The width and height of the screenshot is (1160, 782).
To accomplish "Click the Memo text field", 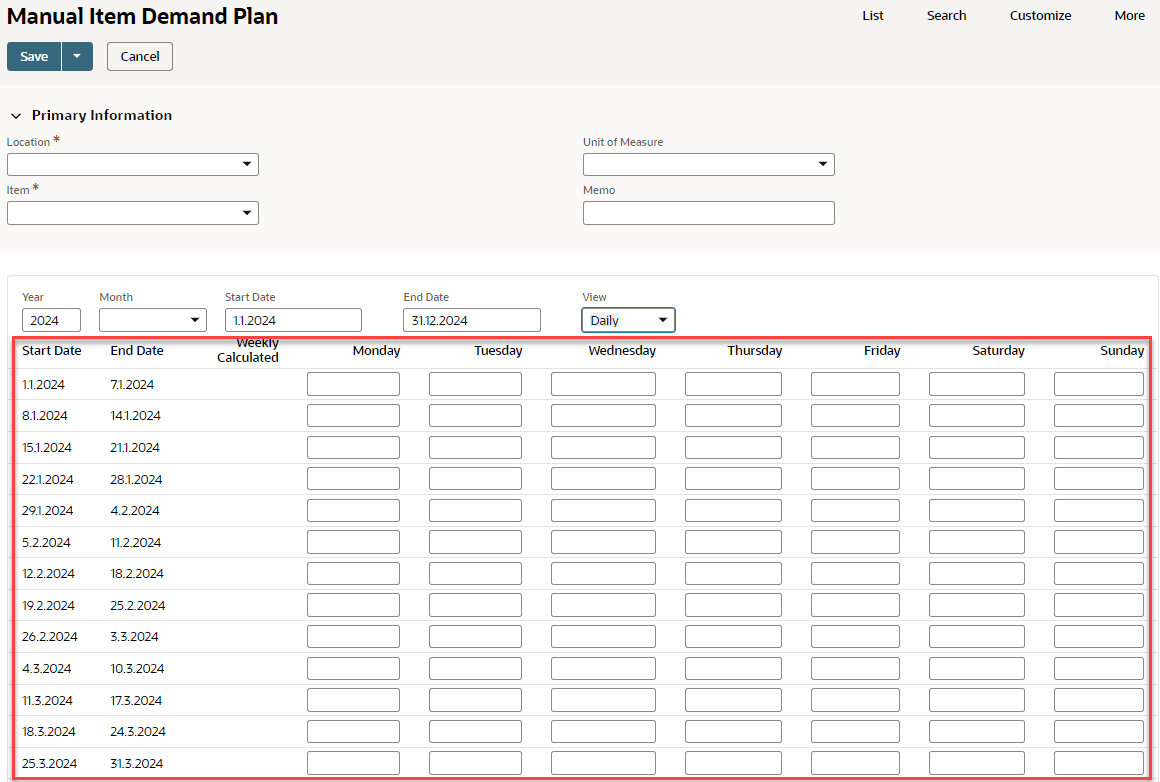I will 709,213.
